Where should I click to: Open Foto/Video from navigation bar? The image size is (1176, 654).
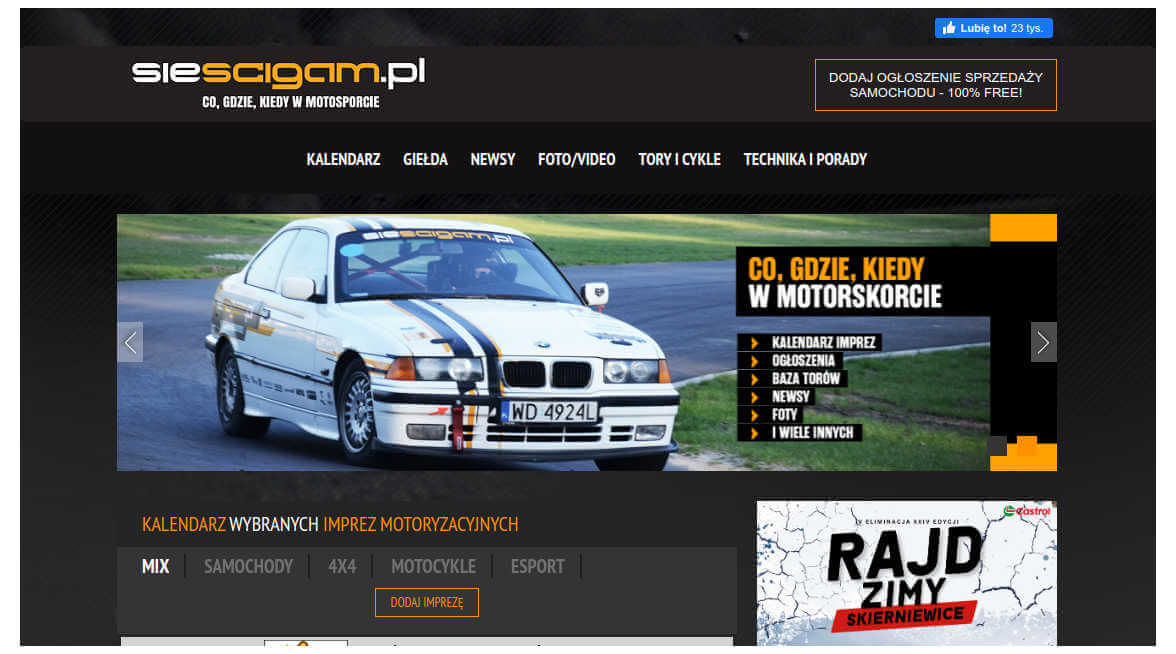[576, 159]
